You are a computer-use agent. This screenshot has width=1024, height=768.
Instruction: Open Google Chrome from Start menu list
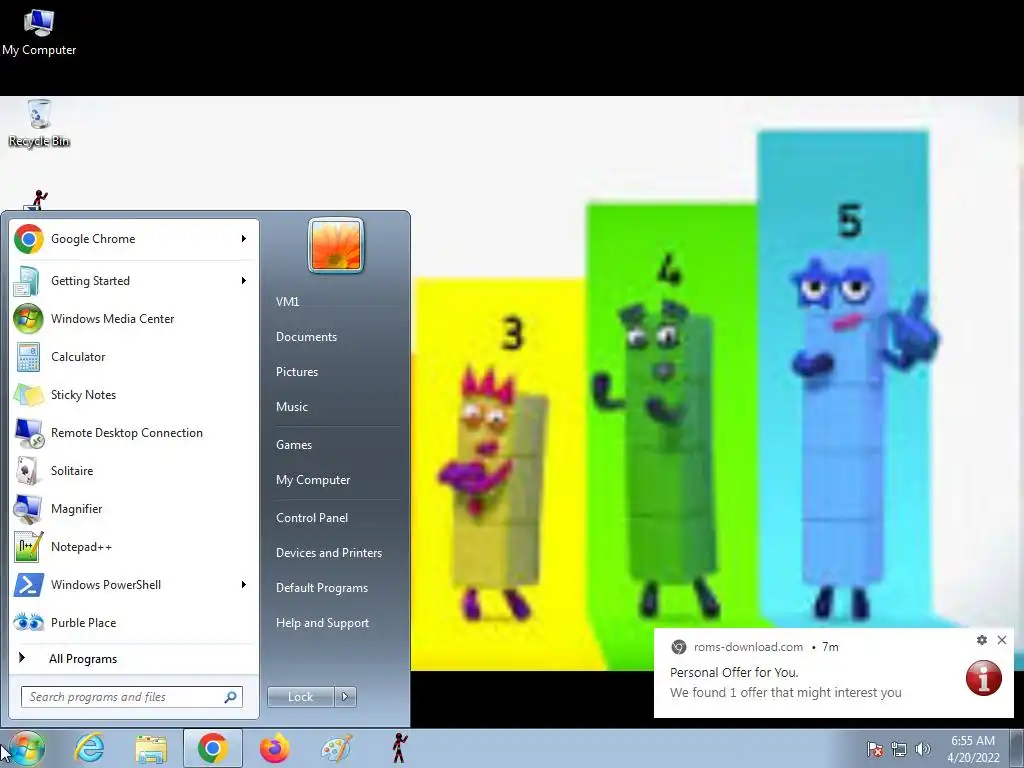pos(134,239)
